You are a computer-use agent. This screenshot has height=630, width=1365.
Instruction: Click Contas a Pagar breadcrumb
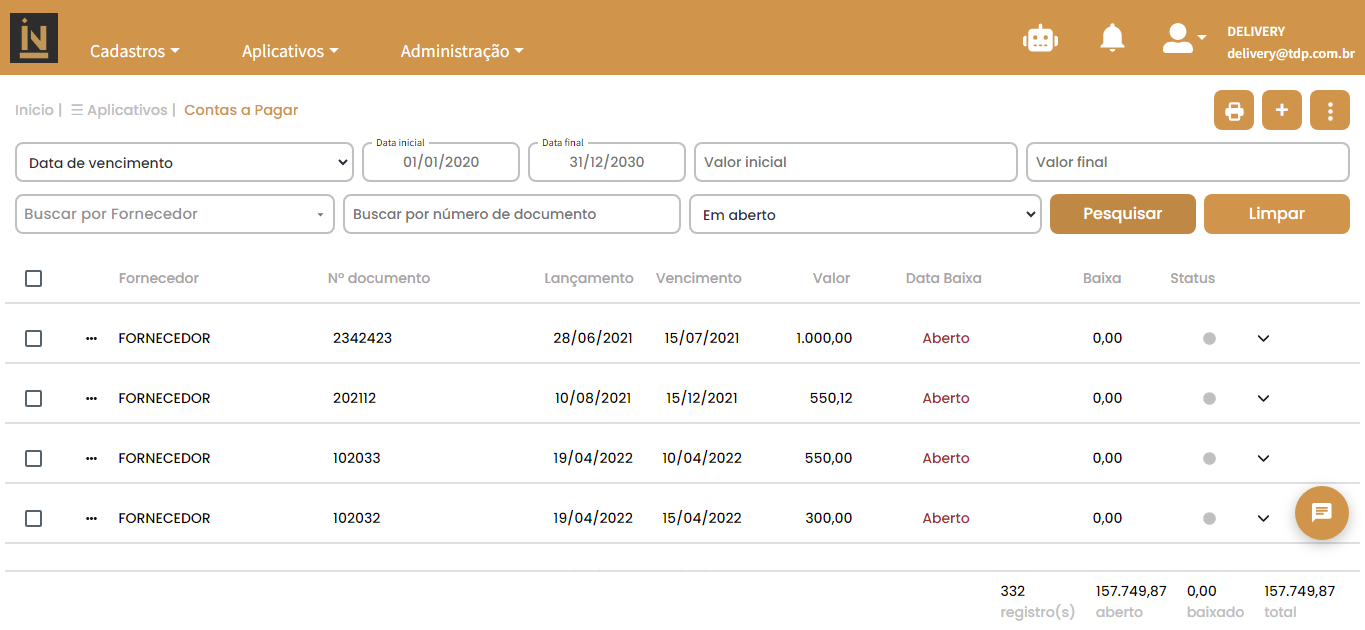[241, 110]
